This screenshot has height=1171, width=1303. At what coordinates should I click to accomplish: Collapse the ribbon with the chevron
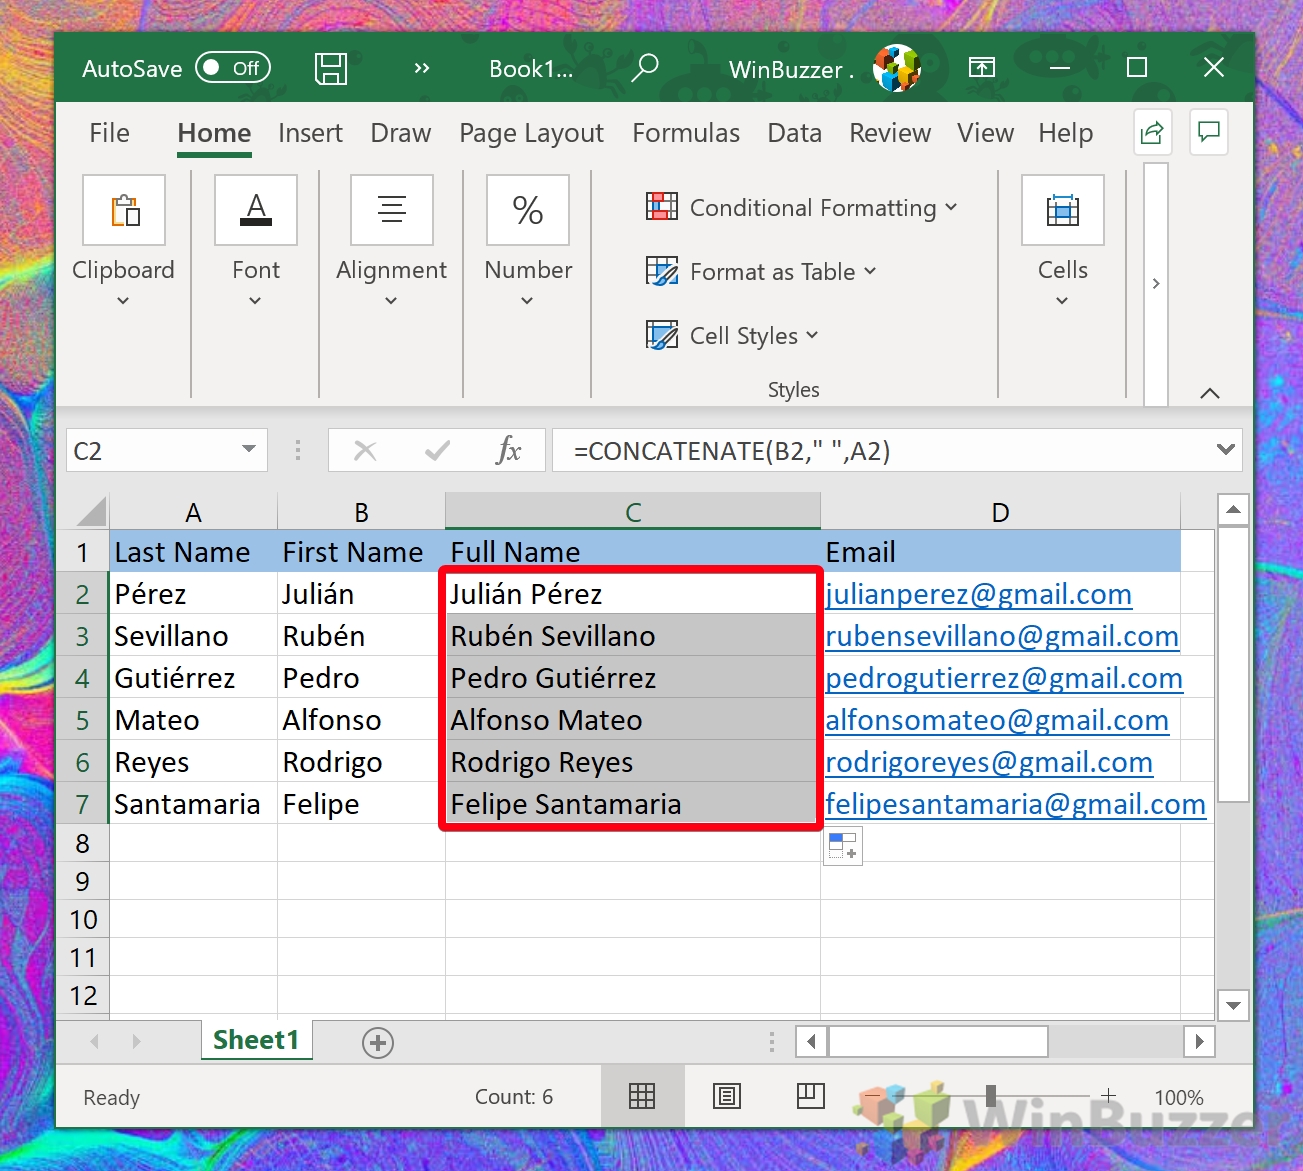pos(1210,393)
